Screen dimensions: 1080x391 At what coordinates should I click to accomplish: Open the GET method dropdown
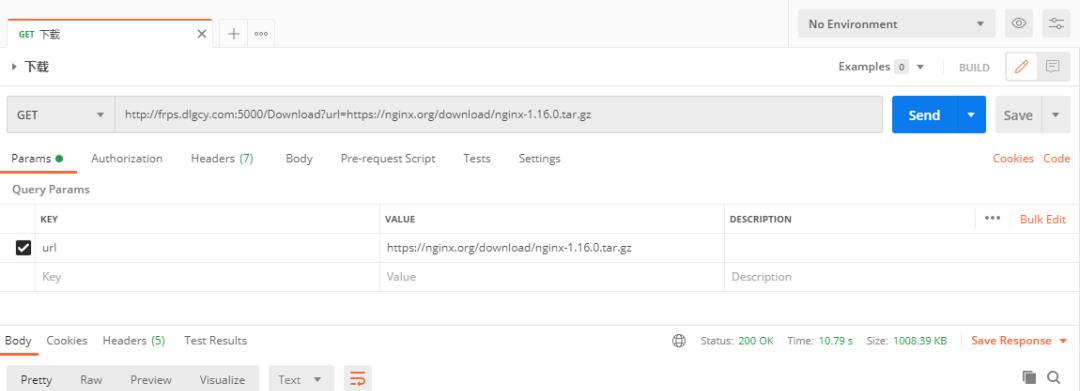[61, 115]
